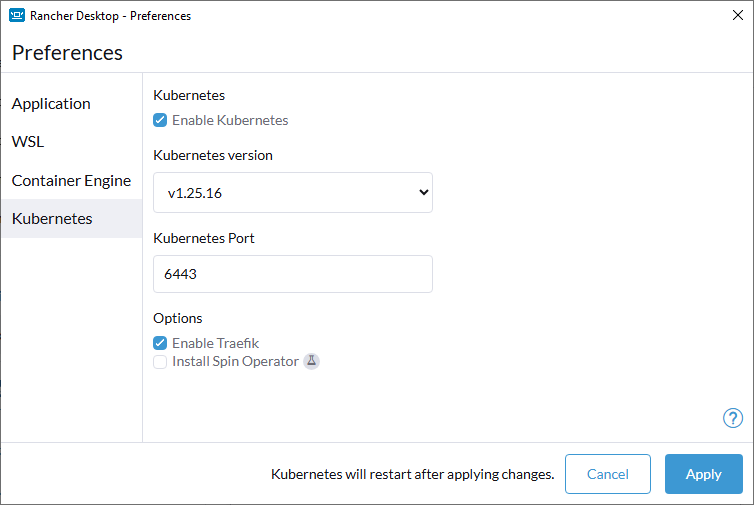Viewport: 754px width, 505px height.
Task: Click Apply to save changes
Action: tap(703, 474)
